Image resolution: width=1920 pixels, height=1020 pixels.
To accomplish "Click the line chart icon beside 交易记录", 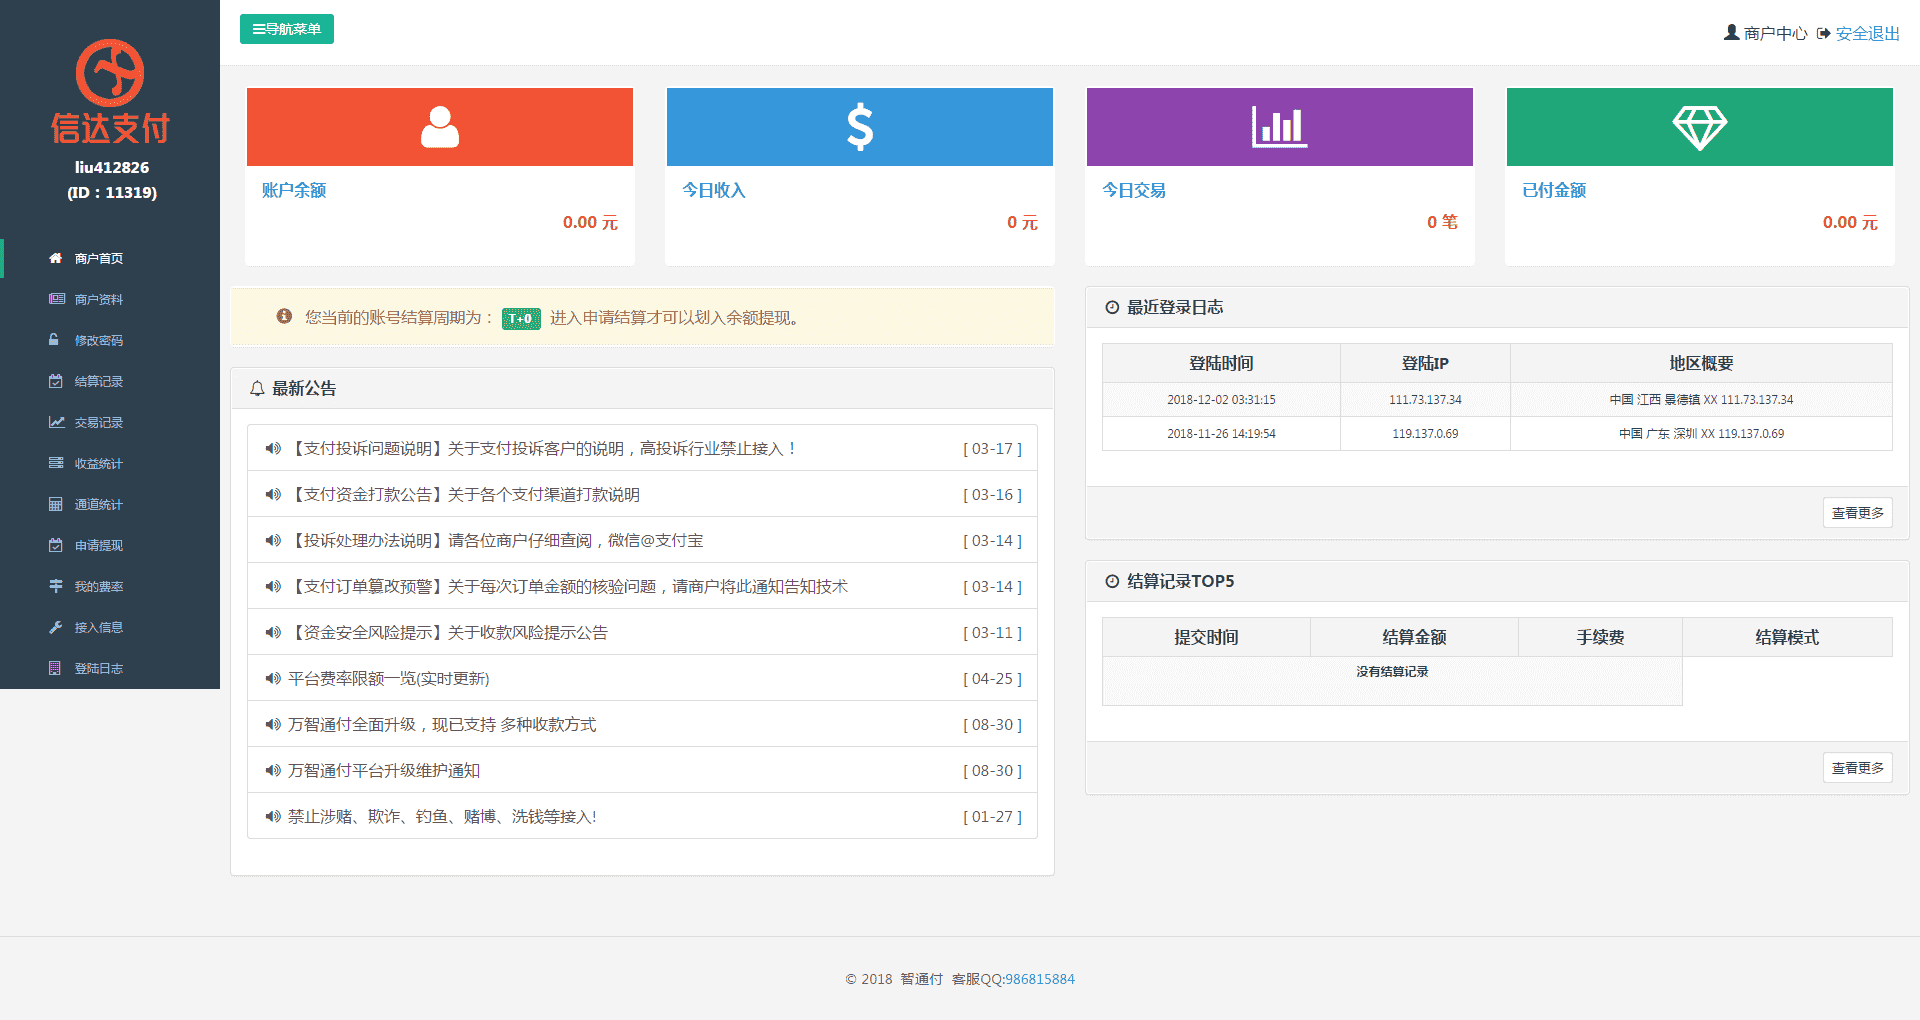I will point(56,422).
